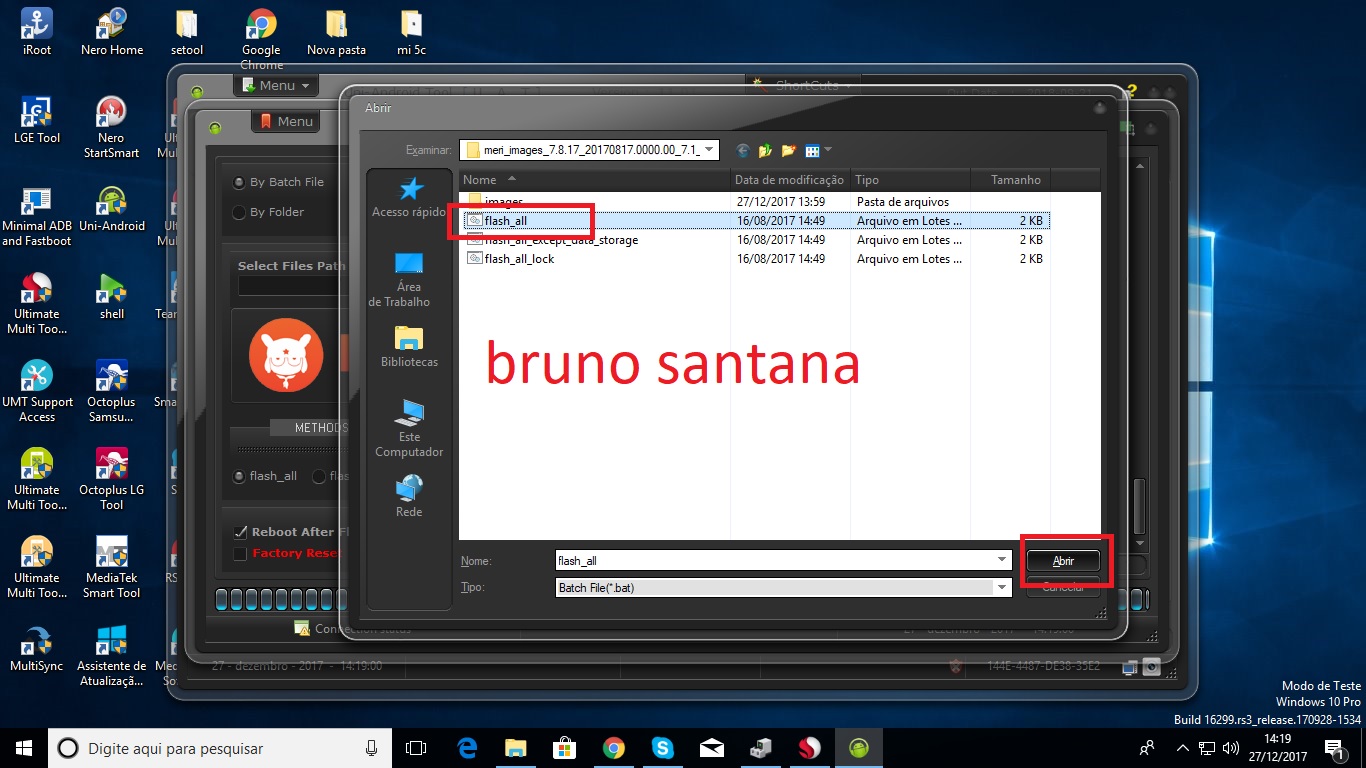Open Skype from taskbar
Image resolution: width=1366 pixels, height=768 pixels.
662,748
